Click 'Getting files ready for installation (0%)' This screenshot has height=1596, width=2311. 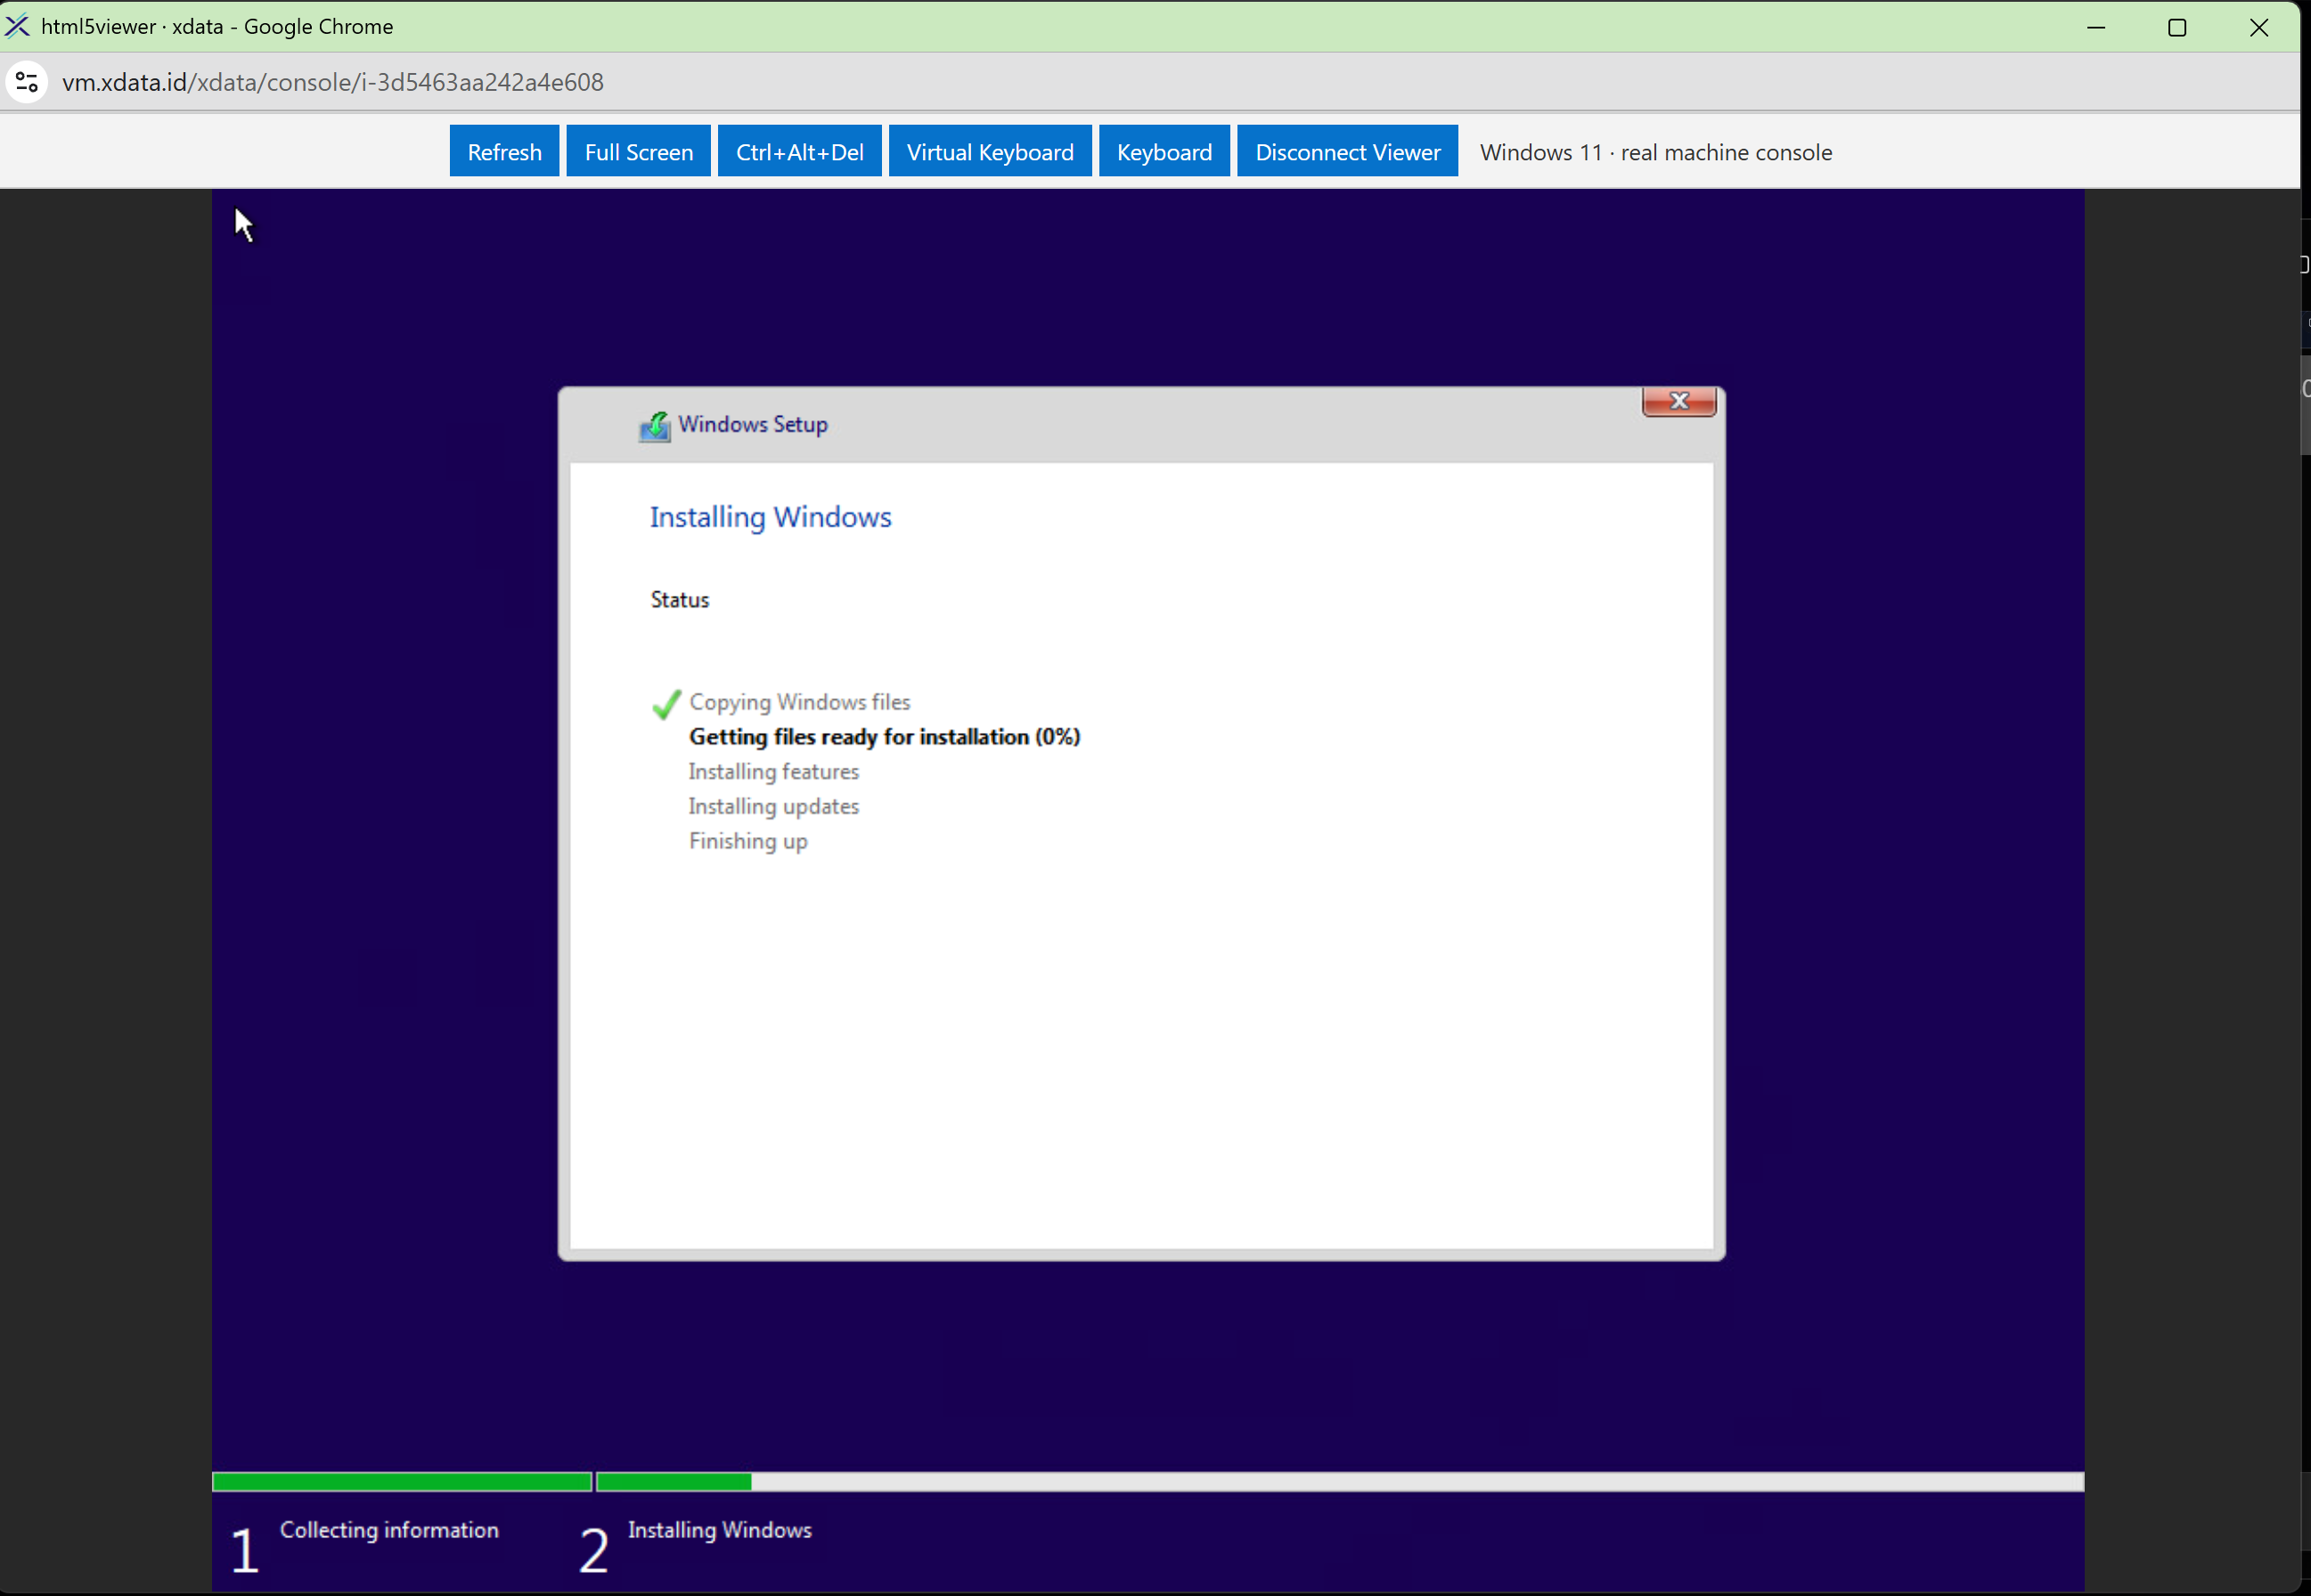click(x=885, y=737)
